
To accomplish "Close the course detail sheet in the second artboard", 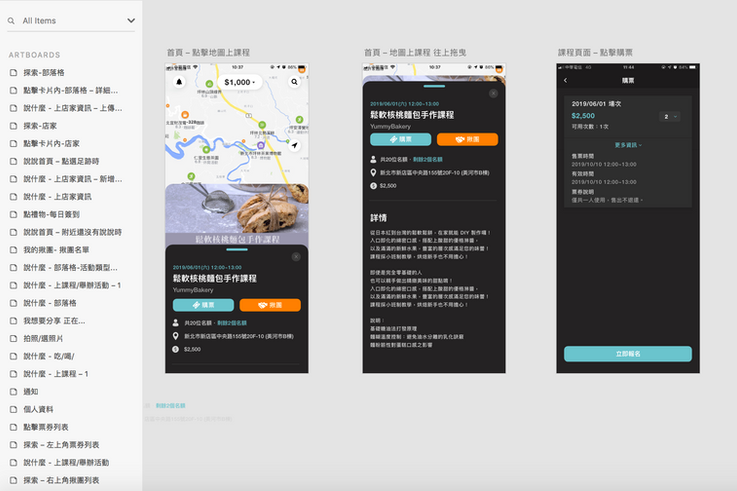I will pos(493,94).
